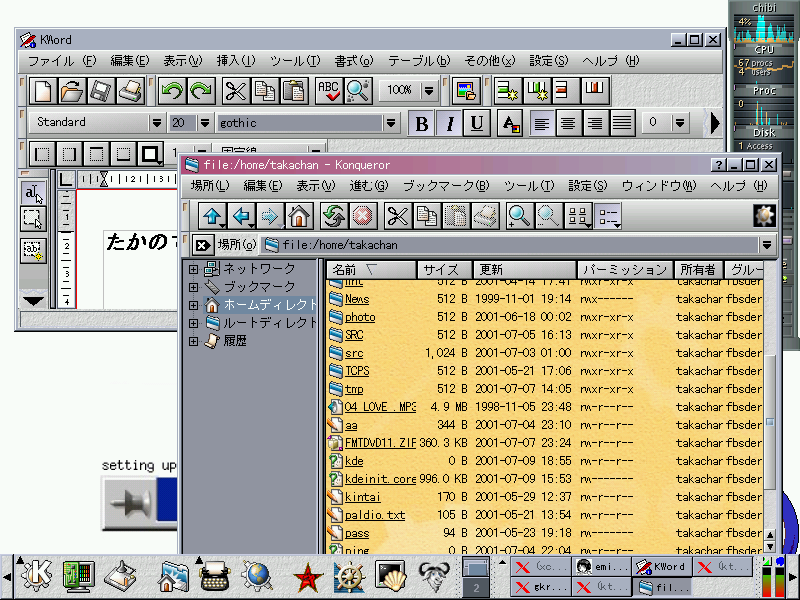Switch Konqueror to detailed list view
Screen dimensions: 800x600
[608, 216]
